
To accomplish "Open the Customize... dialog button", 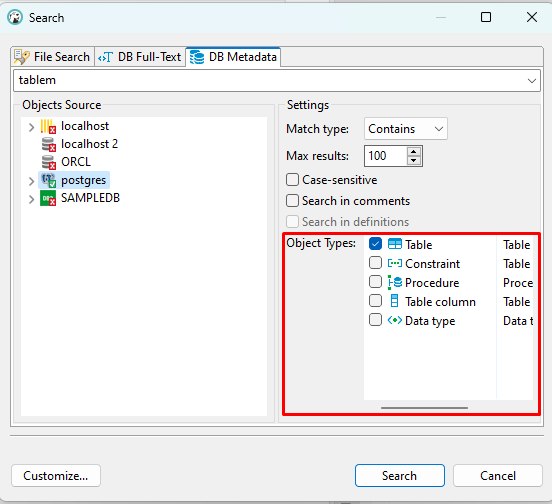I will point(56,475).
